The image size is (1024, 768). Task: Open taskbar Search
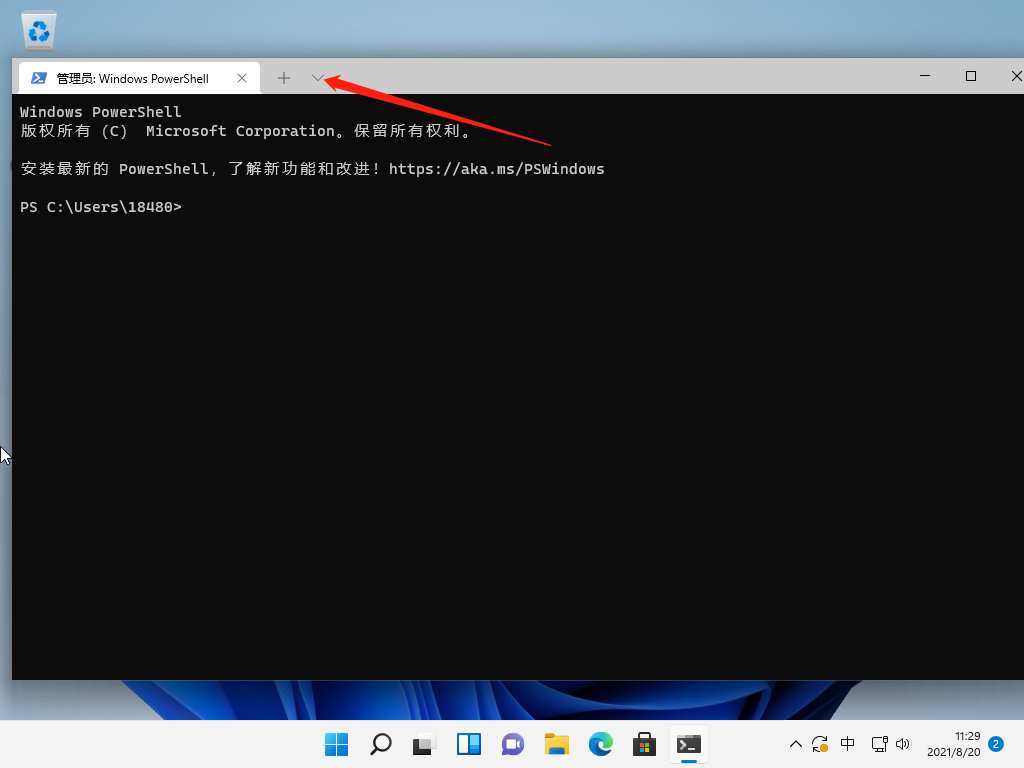click(x=380, y=744)
